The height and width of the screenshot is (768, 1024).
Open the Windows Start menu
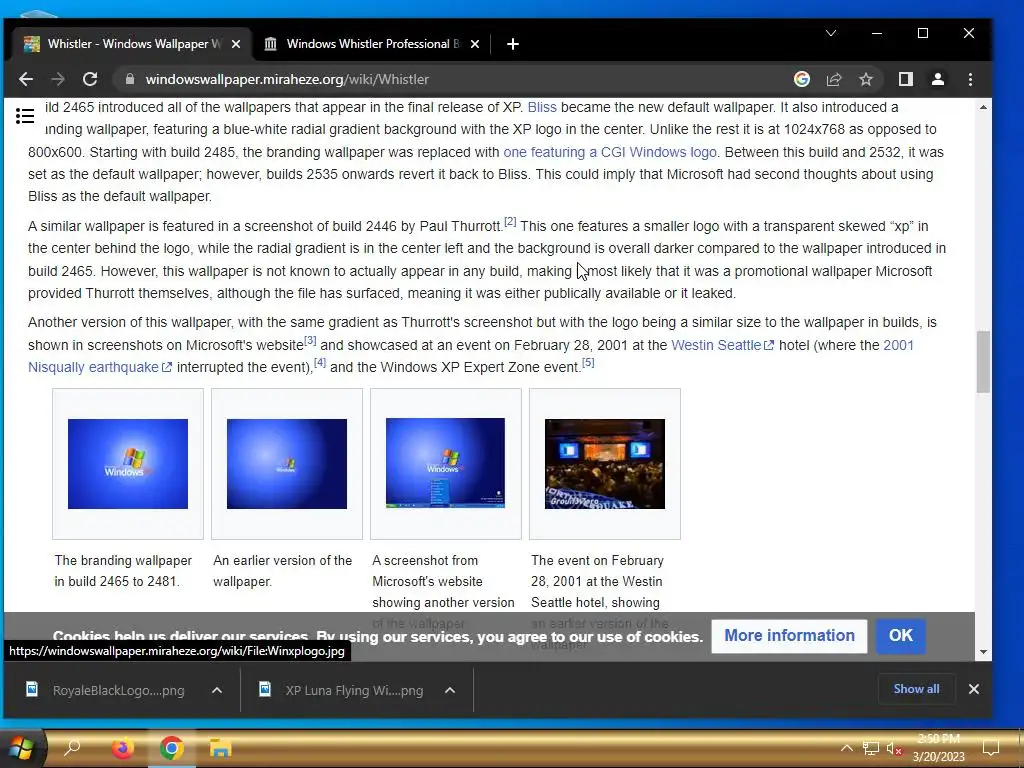(21, 748)
